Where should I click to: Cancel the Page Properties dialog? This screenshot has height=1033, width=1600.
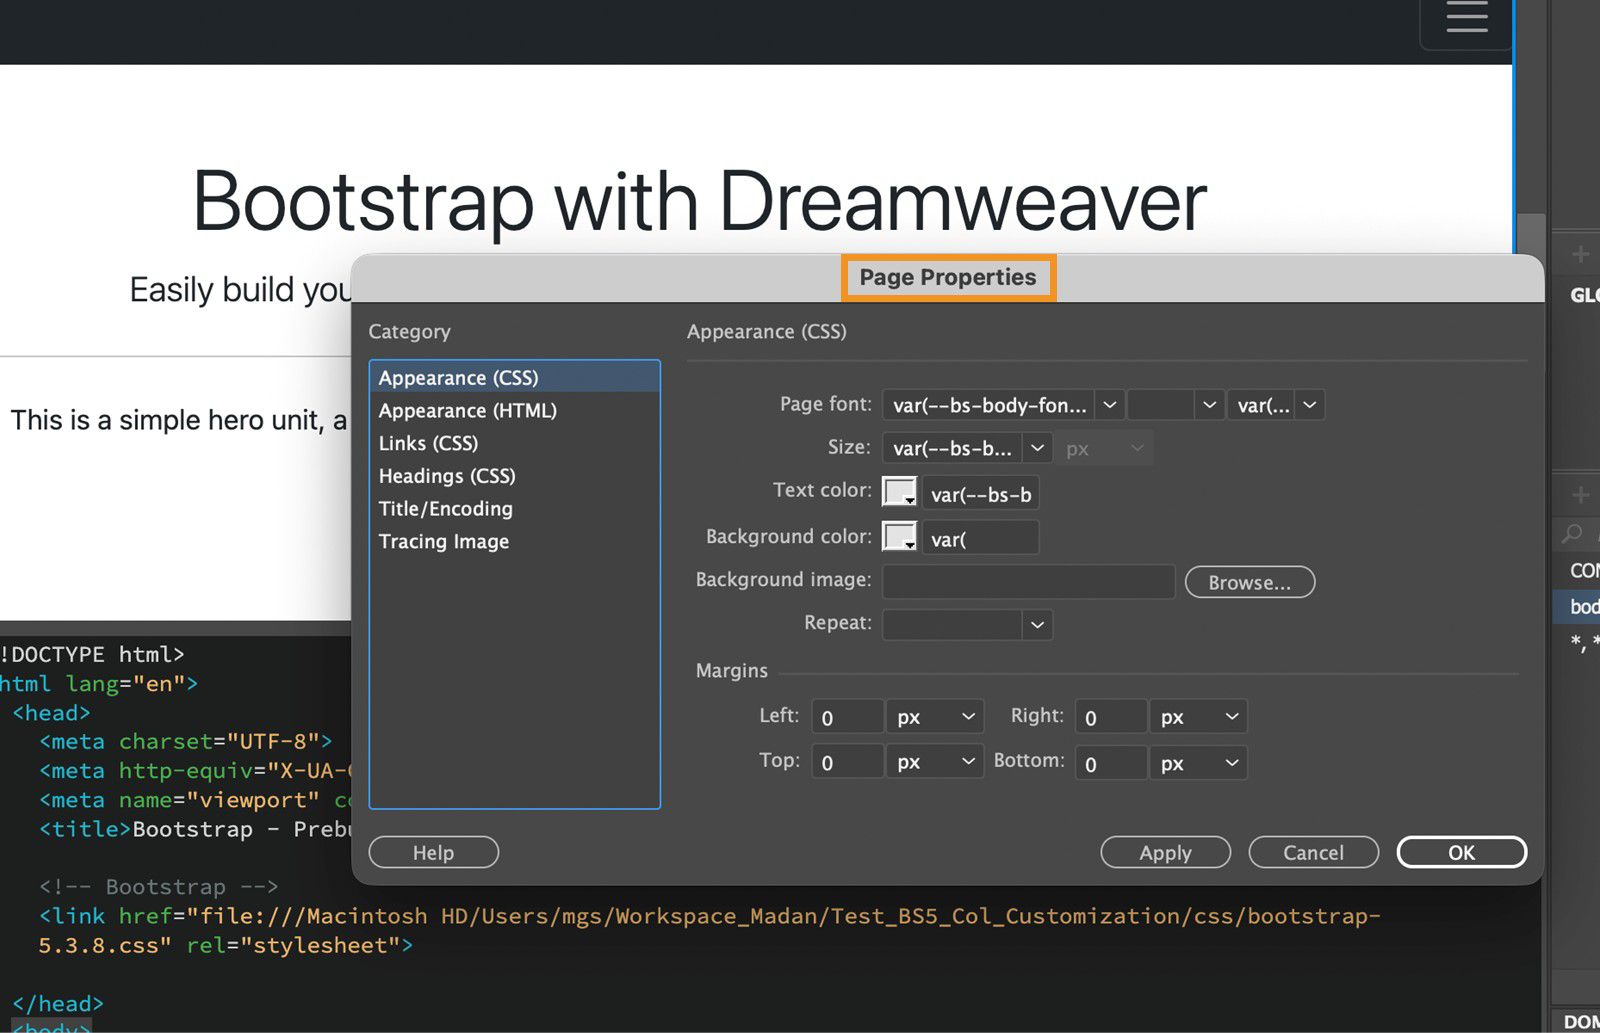[x=1313, y=852]
